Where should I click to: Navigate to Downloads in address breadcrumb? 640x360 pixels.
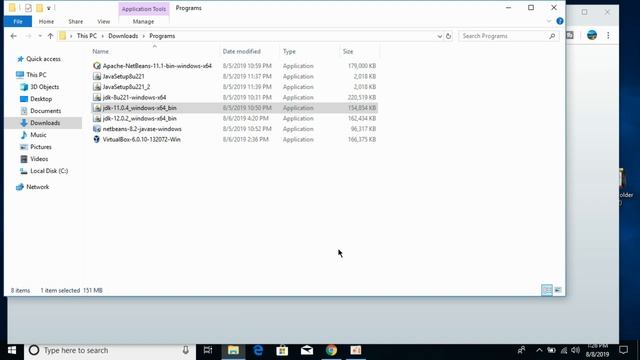pos(123,36)
